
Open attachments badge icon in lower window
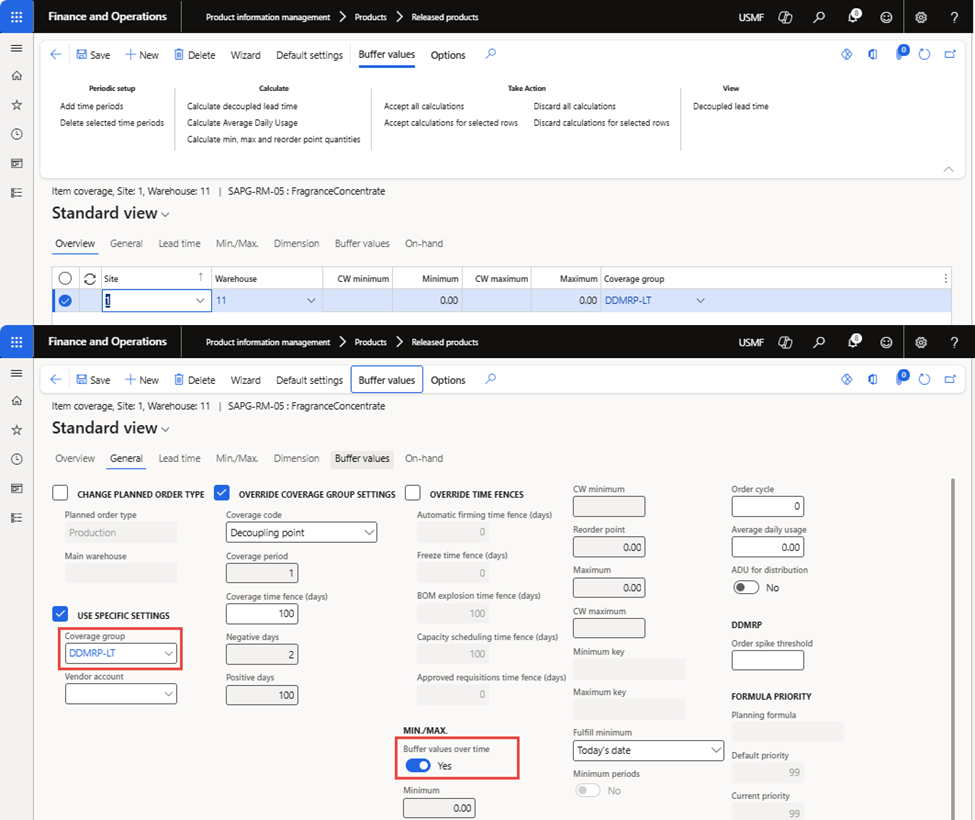pyautogui.click(x=900, y=378)
